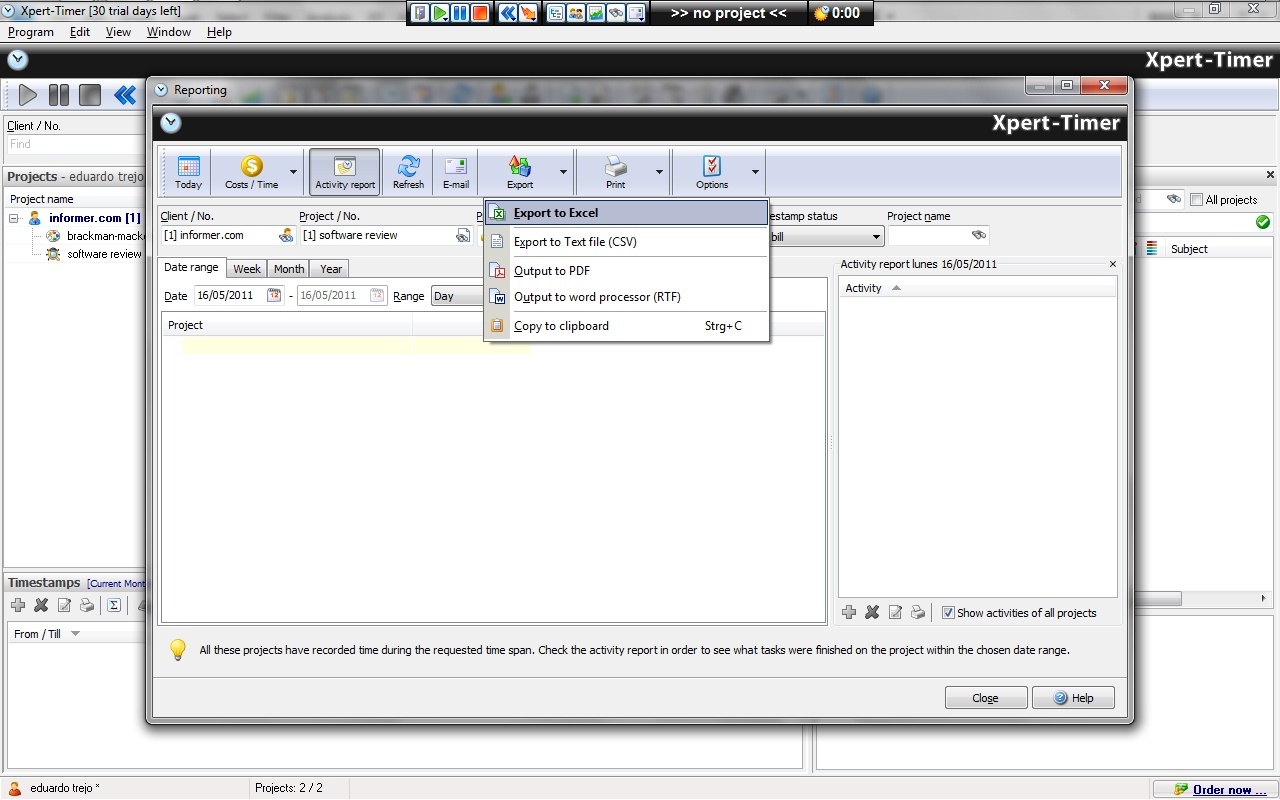Toggle the All projects checkbox
Viewport: 1280px width, 800px height.
click(x=1196, y=200)
